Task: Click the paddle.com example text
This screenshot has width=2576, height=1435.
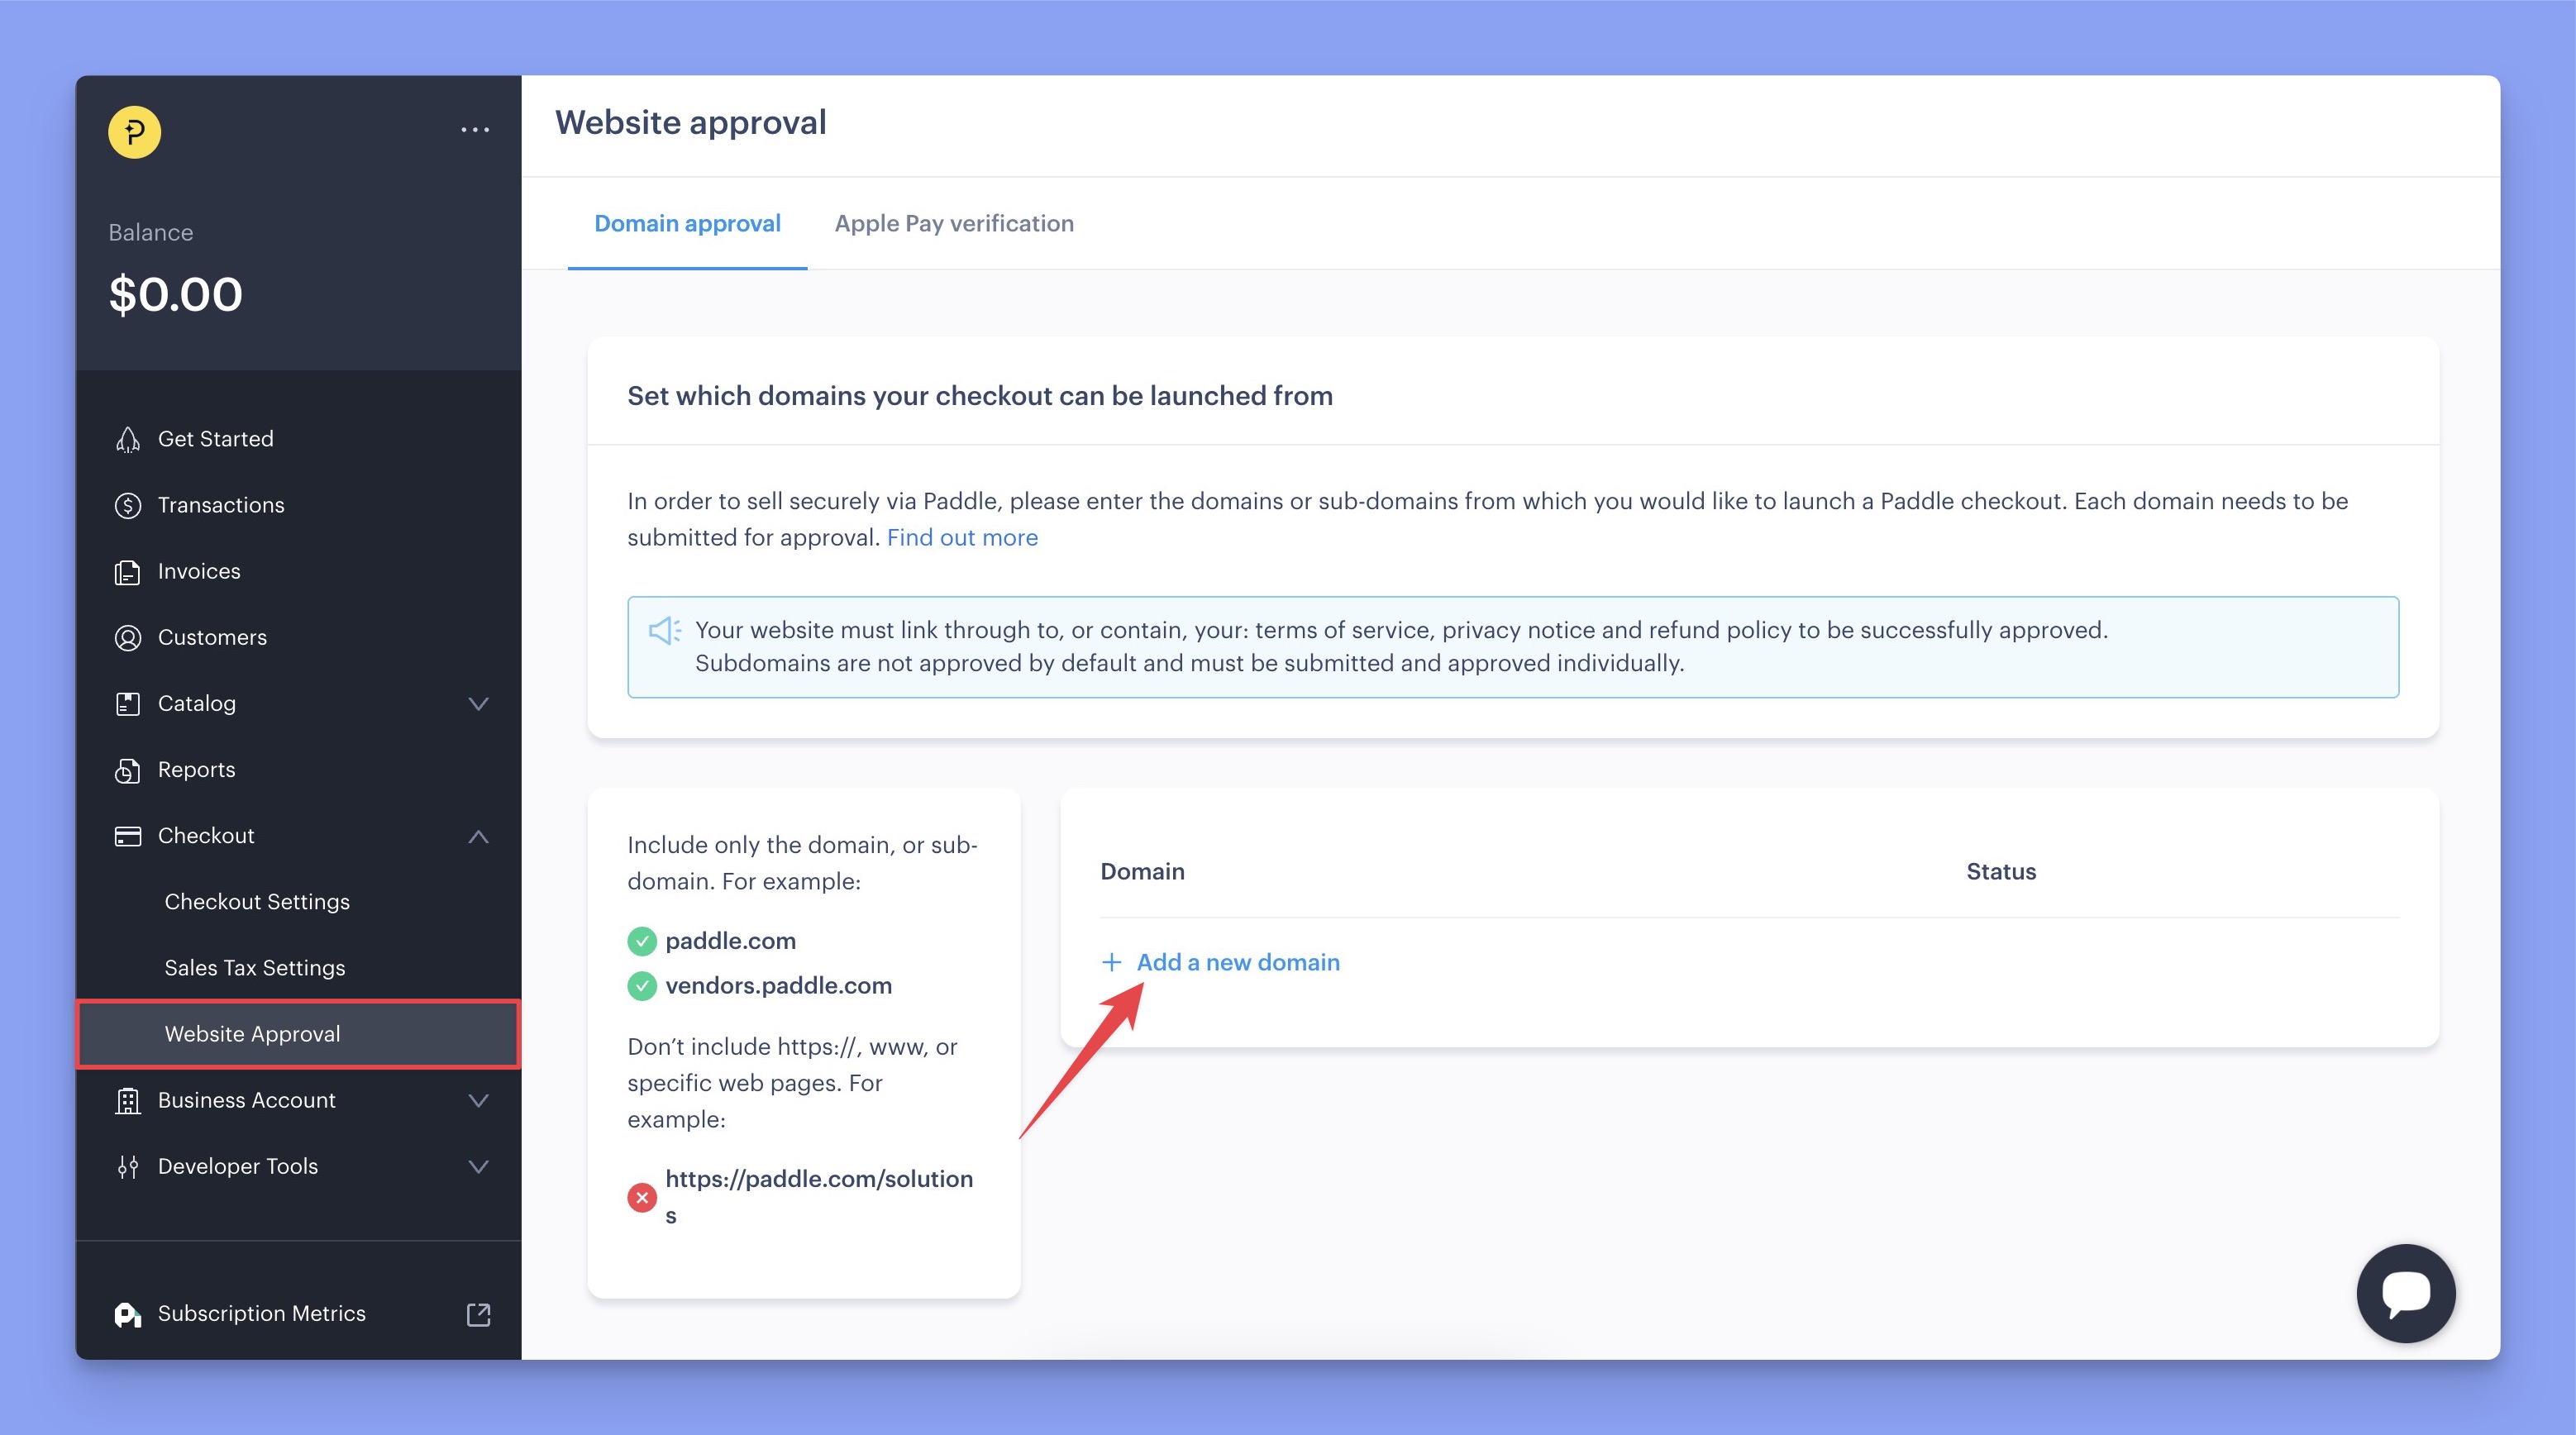Action: point(731,941)
